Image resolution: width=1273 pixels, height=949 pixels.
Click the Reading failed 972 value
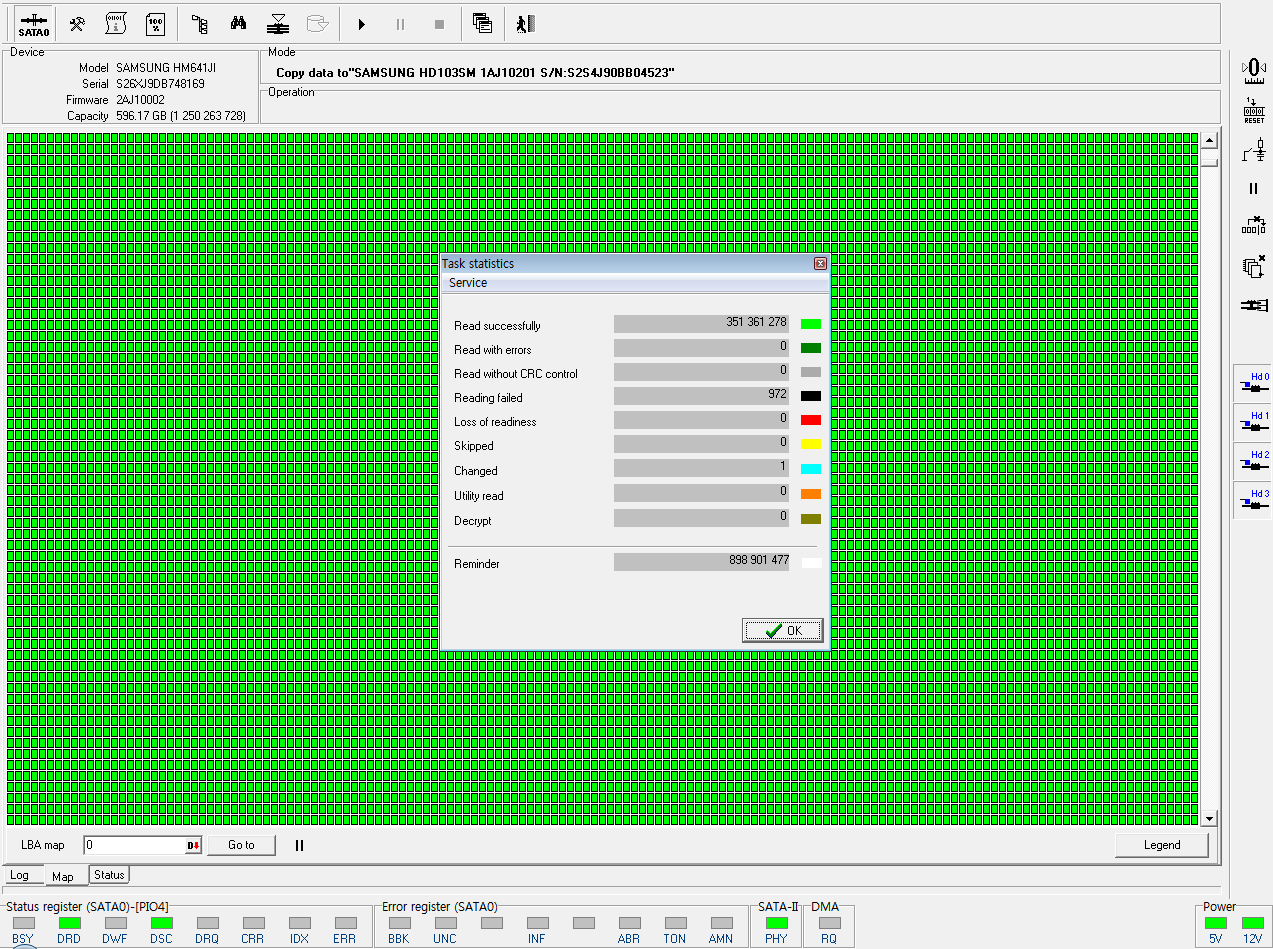(x=777, y=395)
